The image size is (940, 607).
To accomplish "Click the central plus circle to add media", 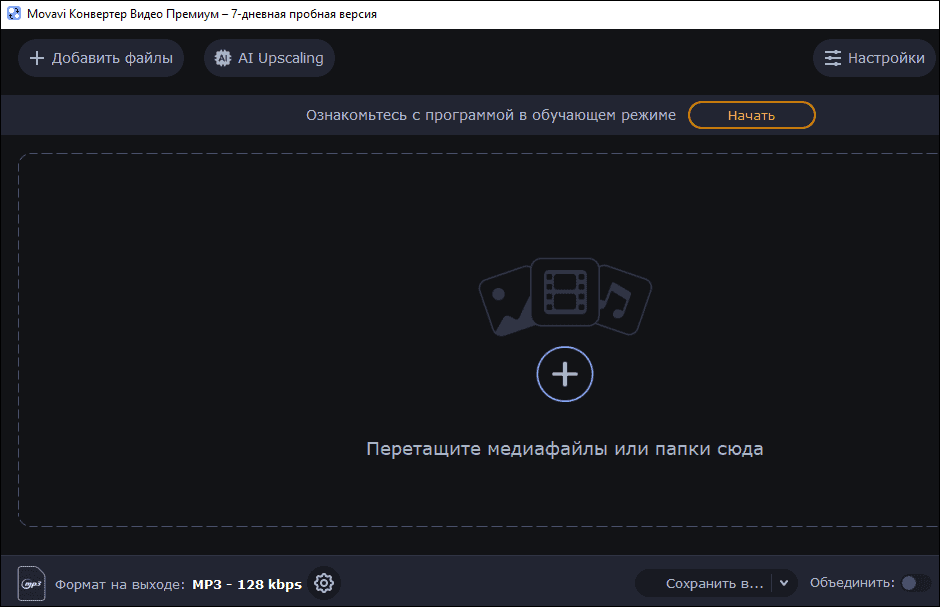I will pyautogui.click(x=565, y=374).
